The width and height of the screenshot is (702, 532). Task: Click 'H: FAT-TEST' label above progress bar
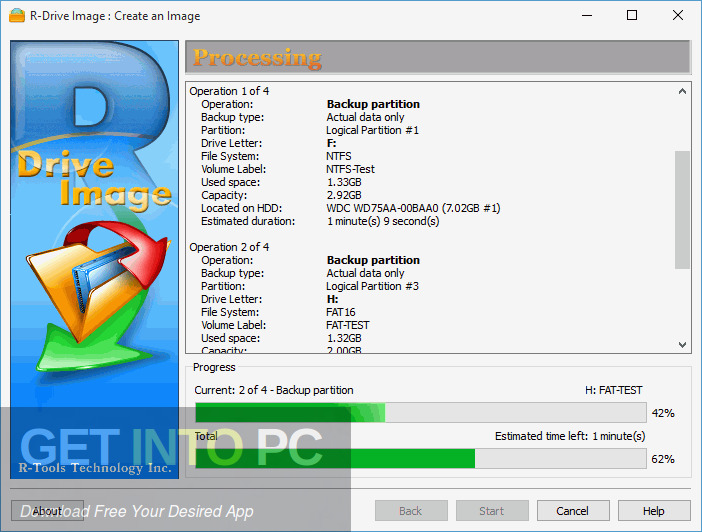pyautogui.click(x=614, y=390)
